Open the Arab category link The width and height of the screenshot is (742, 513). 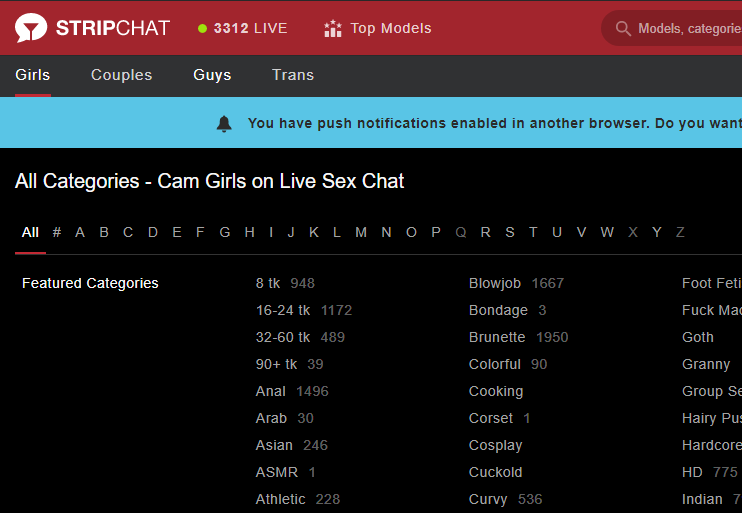click(271, 418)
